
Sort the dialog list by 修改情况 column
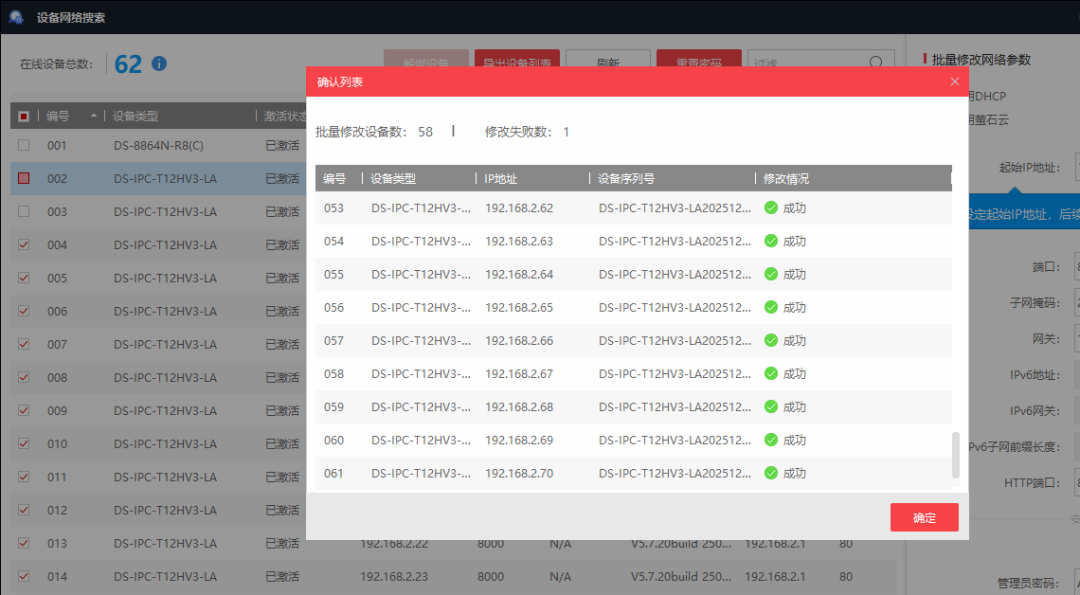click(786, 179)
